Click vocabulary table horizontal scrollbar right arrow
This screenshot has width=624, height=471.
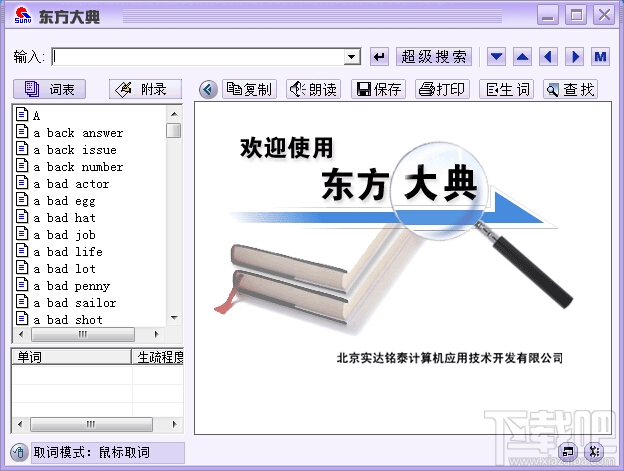click(174, 424)
